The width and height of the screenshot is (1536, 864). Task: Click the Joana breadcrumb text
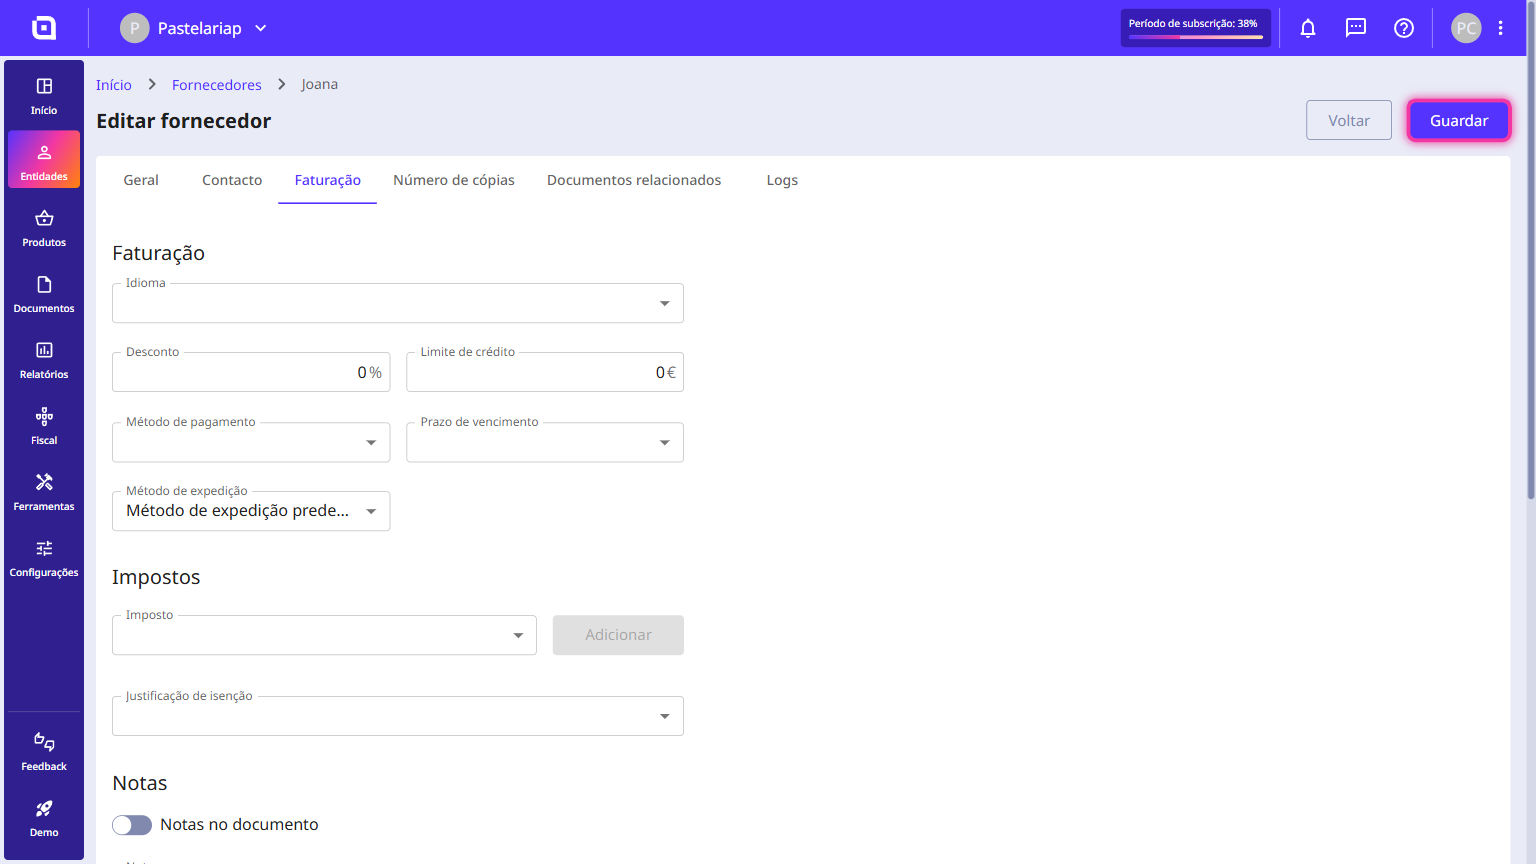pos(320,85)
